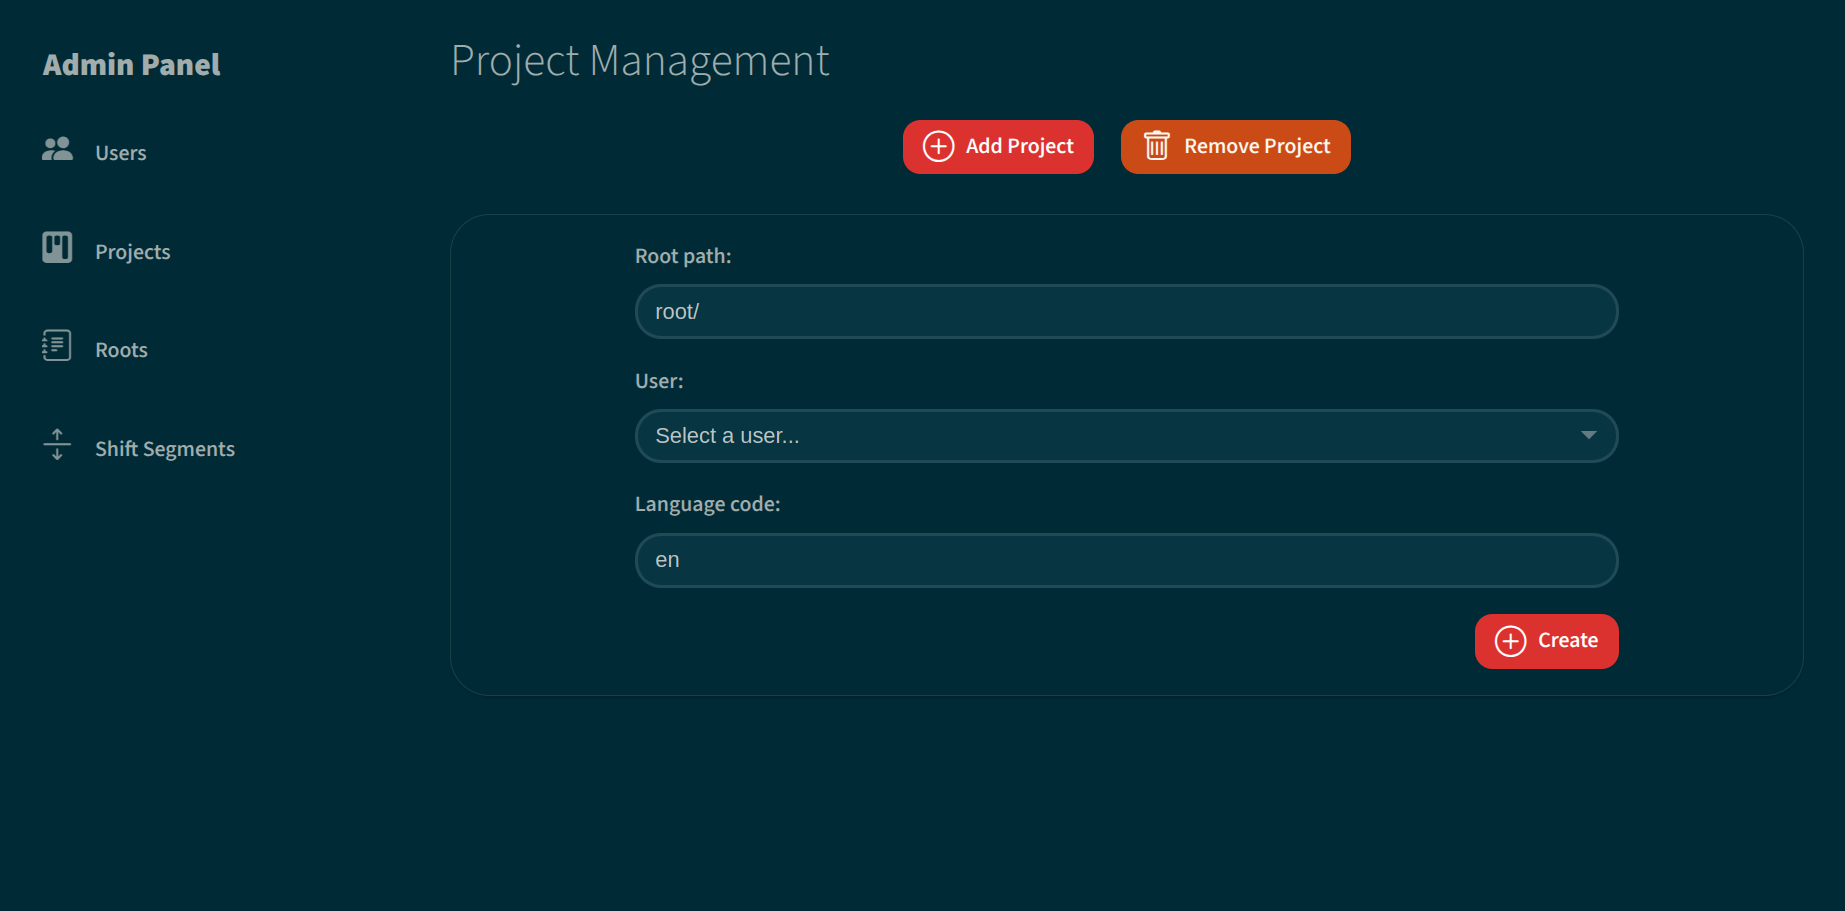Click the Shift Segments arrows icon
The height and width of the screenshot is (911, 1845).
click(x=57, y=444)
